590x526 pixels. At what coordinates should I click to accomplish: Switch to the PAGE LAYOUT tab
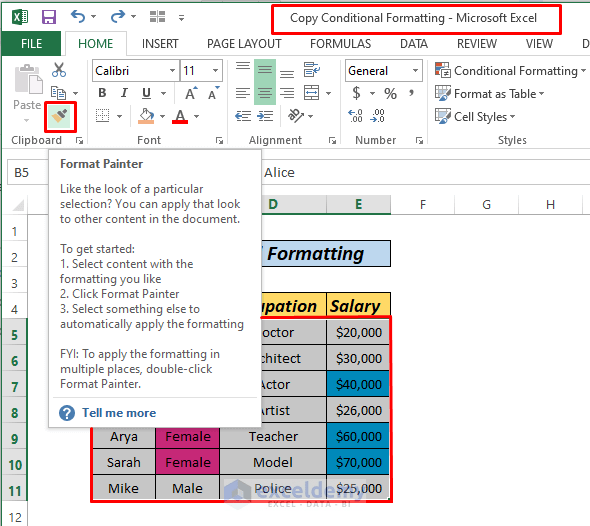click(x=244, y=44)
